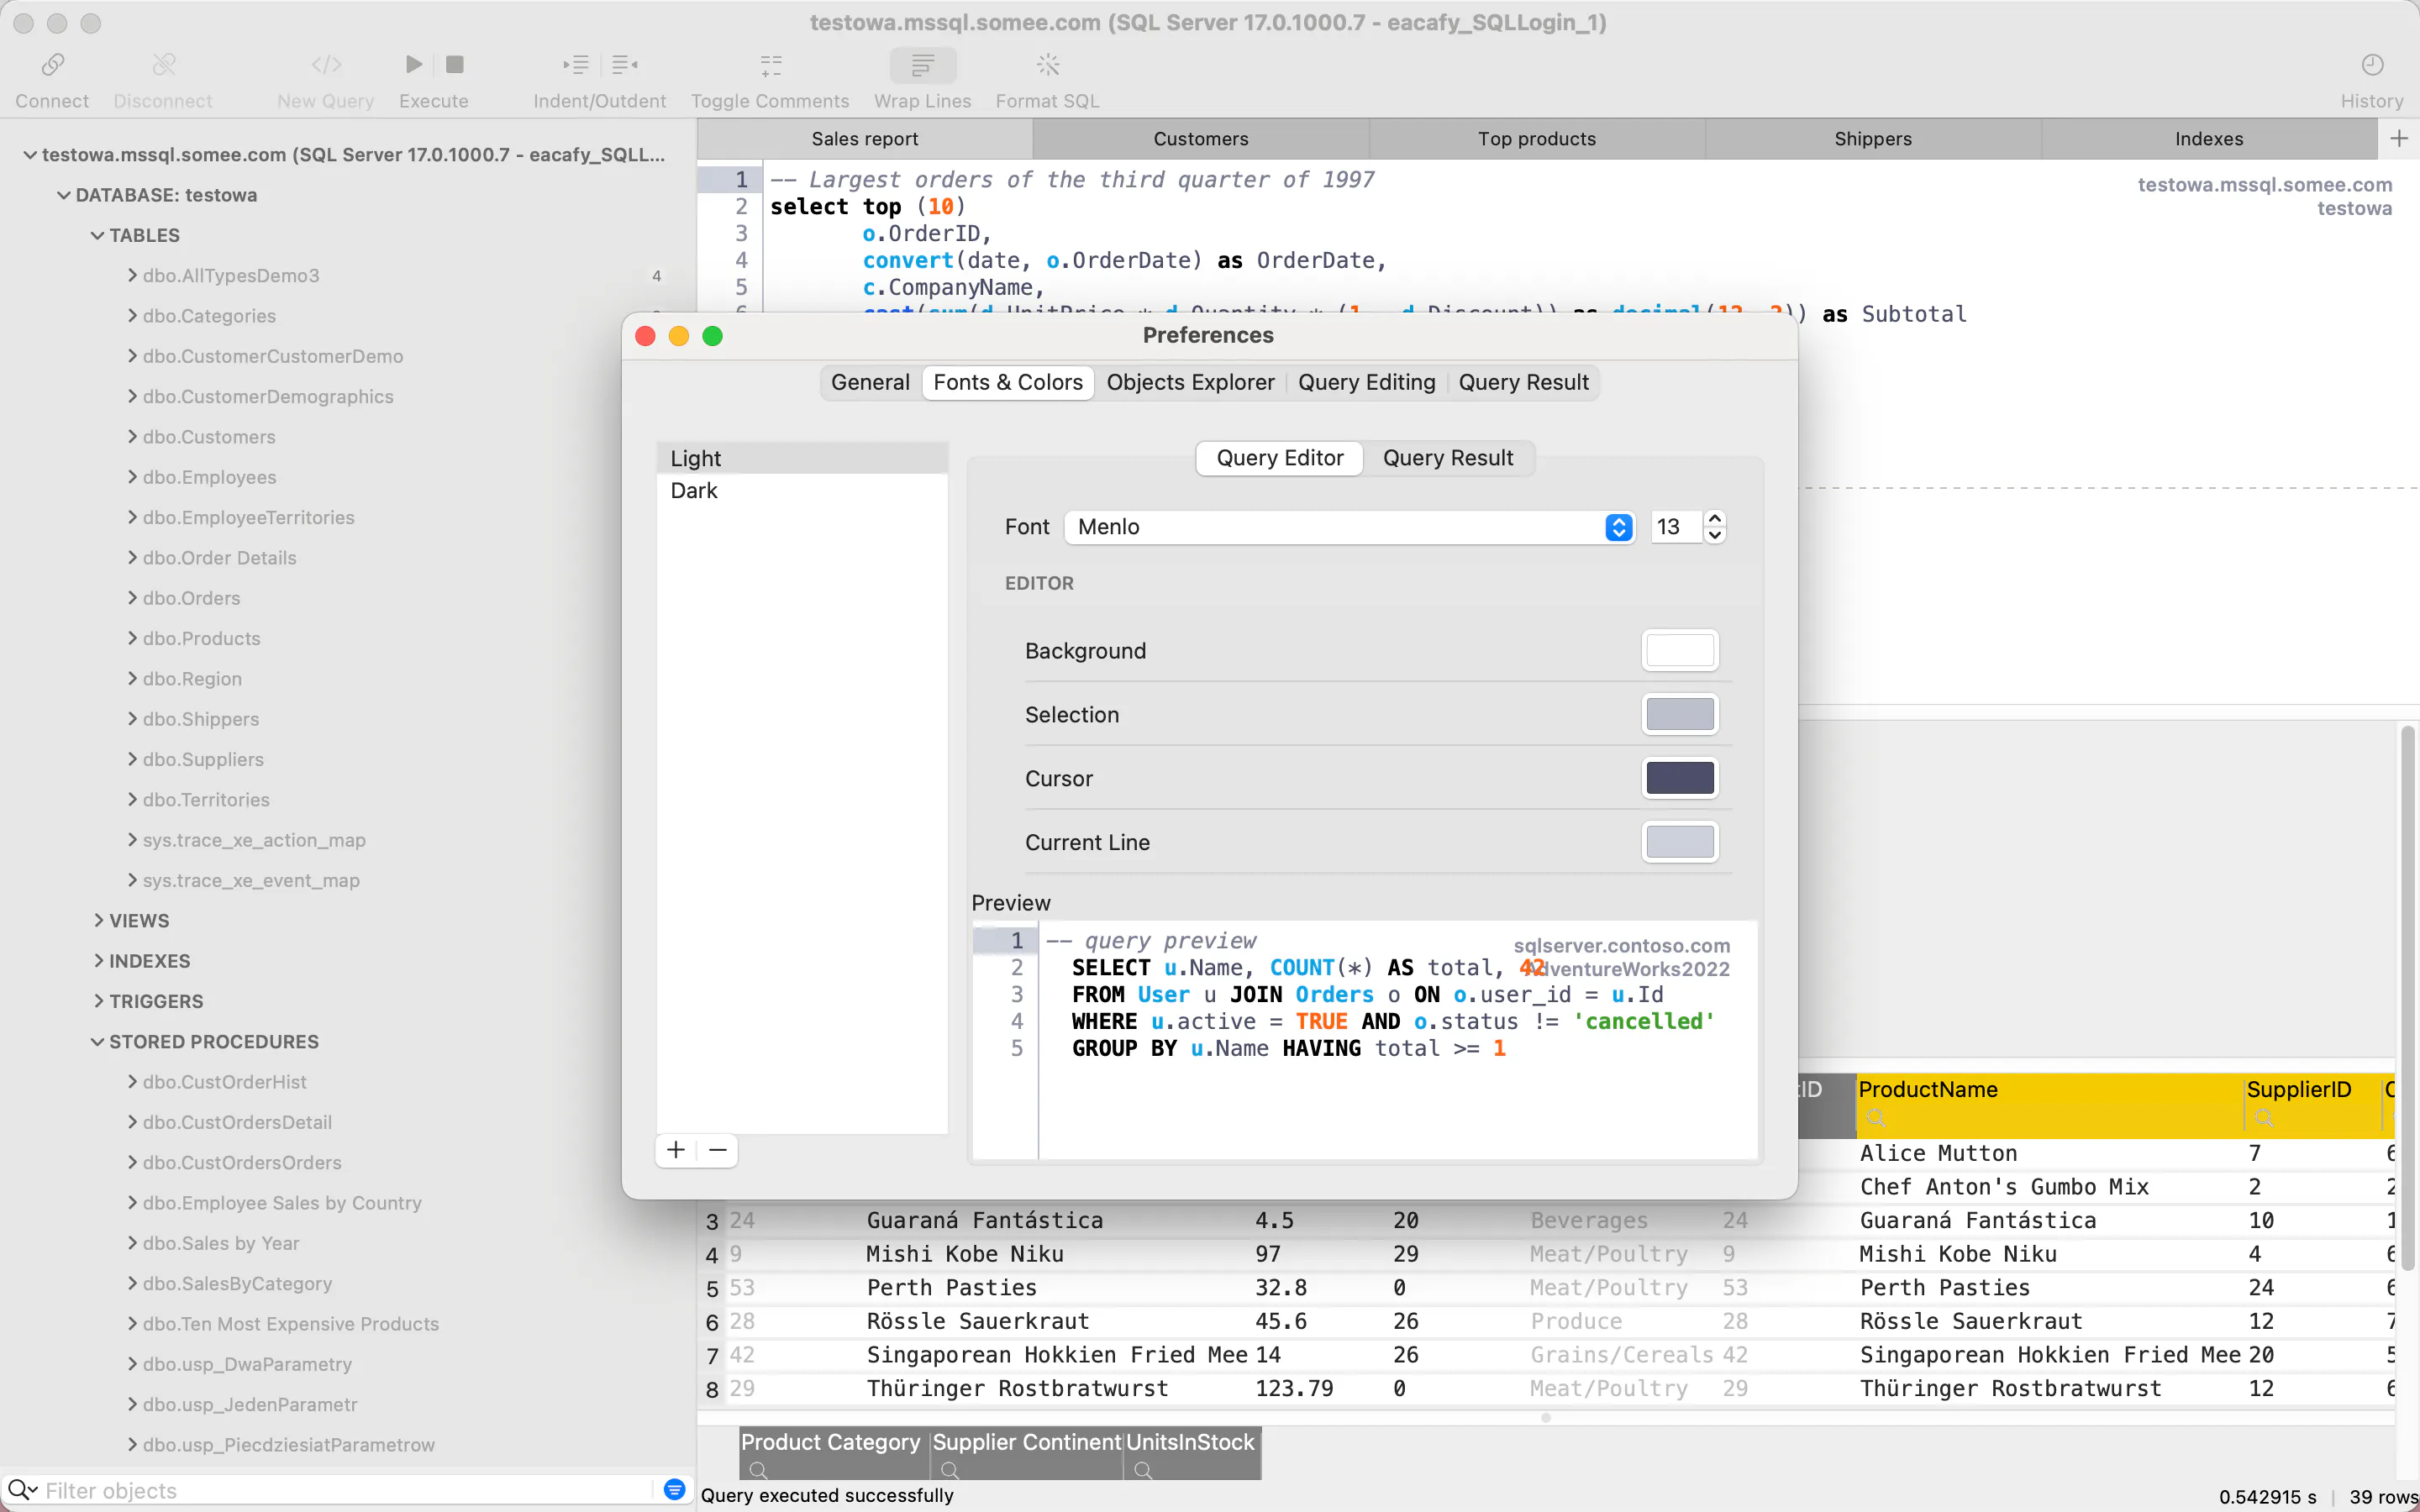Switch to Shippers query tab
Screen dimensions: 2420x1512
point(1873,139)
